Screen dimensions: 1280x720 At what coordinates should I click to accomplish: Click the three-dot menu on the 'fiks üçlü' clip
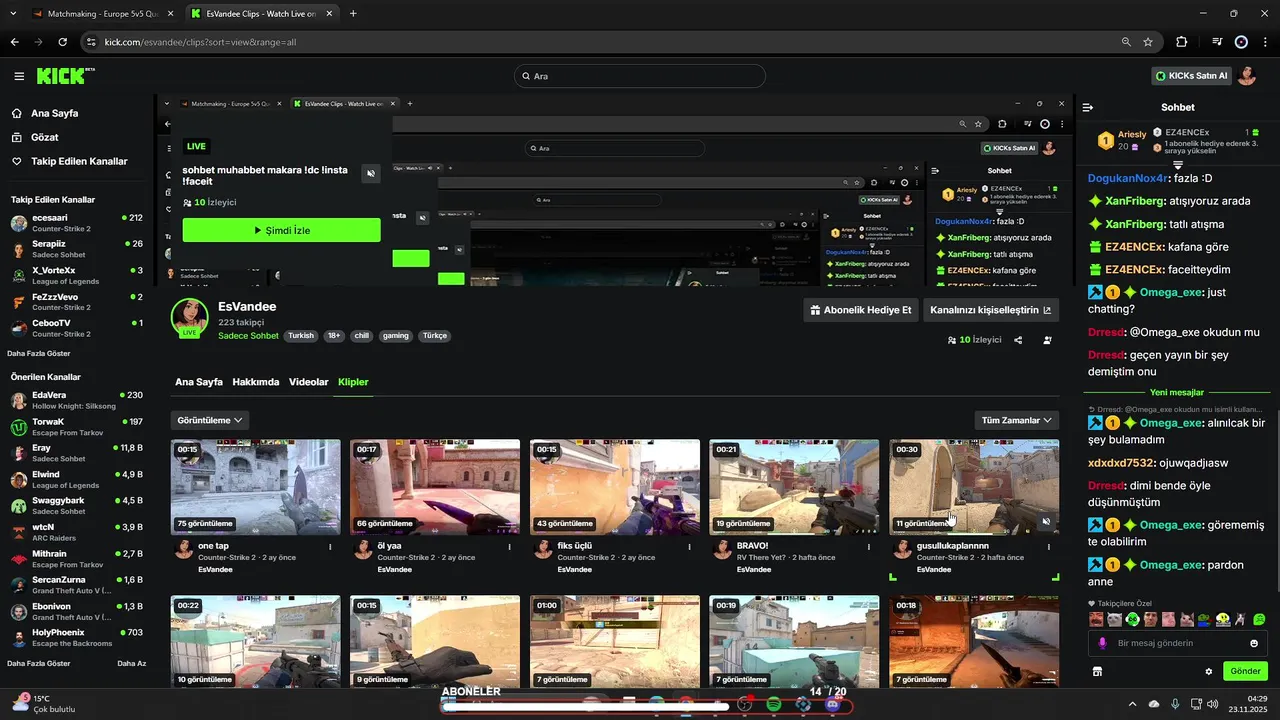[x=689, y=547]
